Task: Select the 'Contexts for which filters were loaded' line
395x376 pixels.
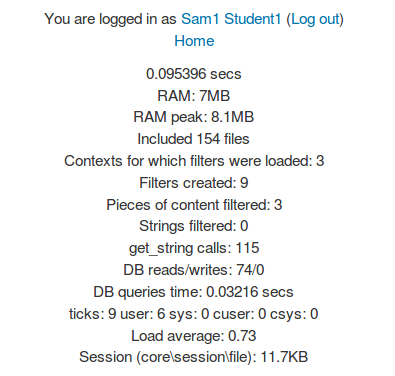Action: 194,161
